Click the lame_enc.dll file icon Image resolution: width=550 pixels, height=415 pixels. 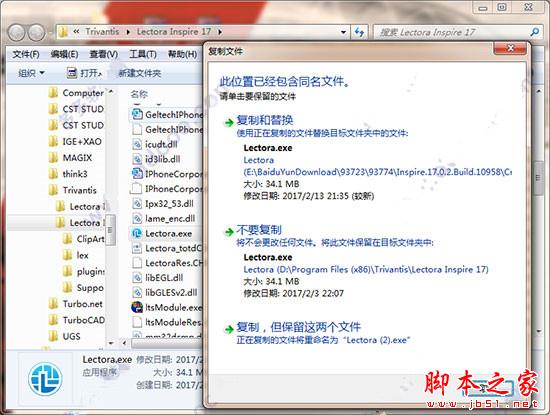coord(136,218)
